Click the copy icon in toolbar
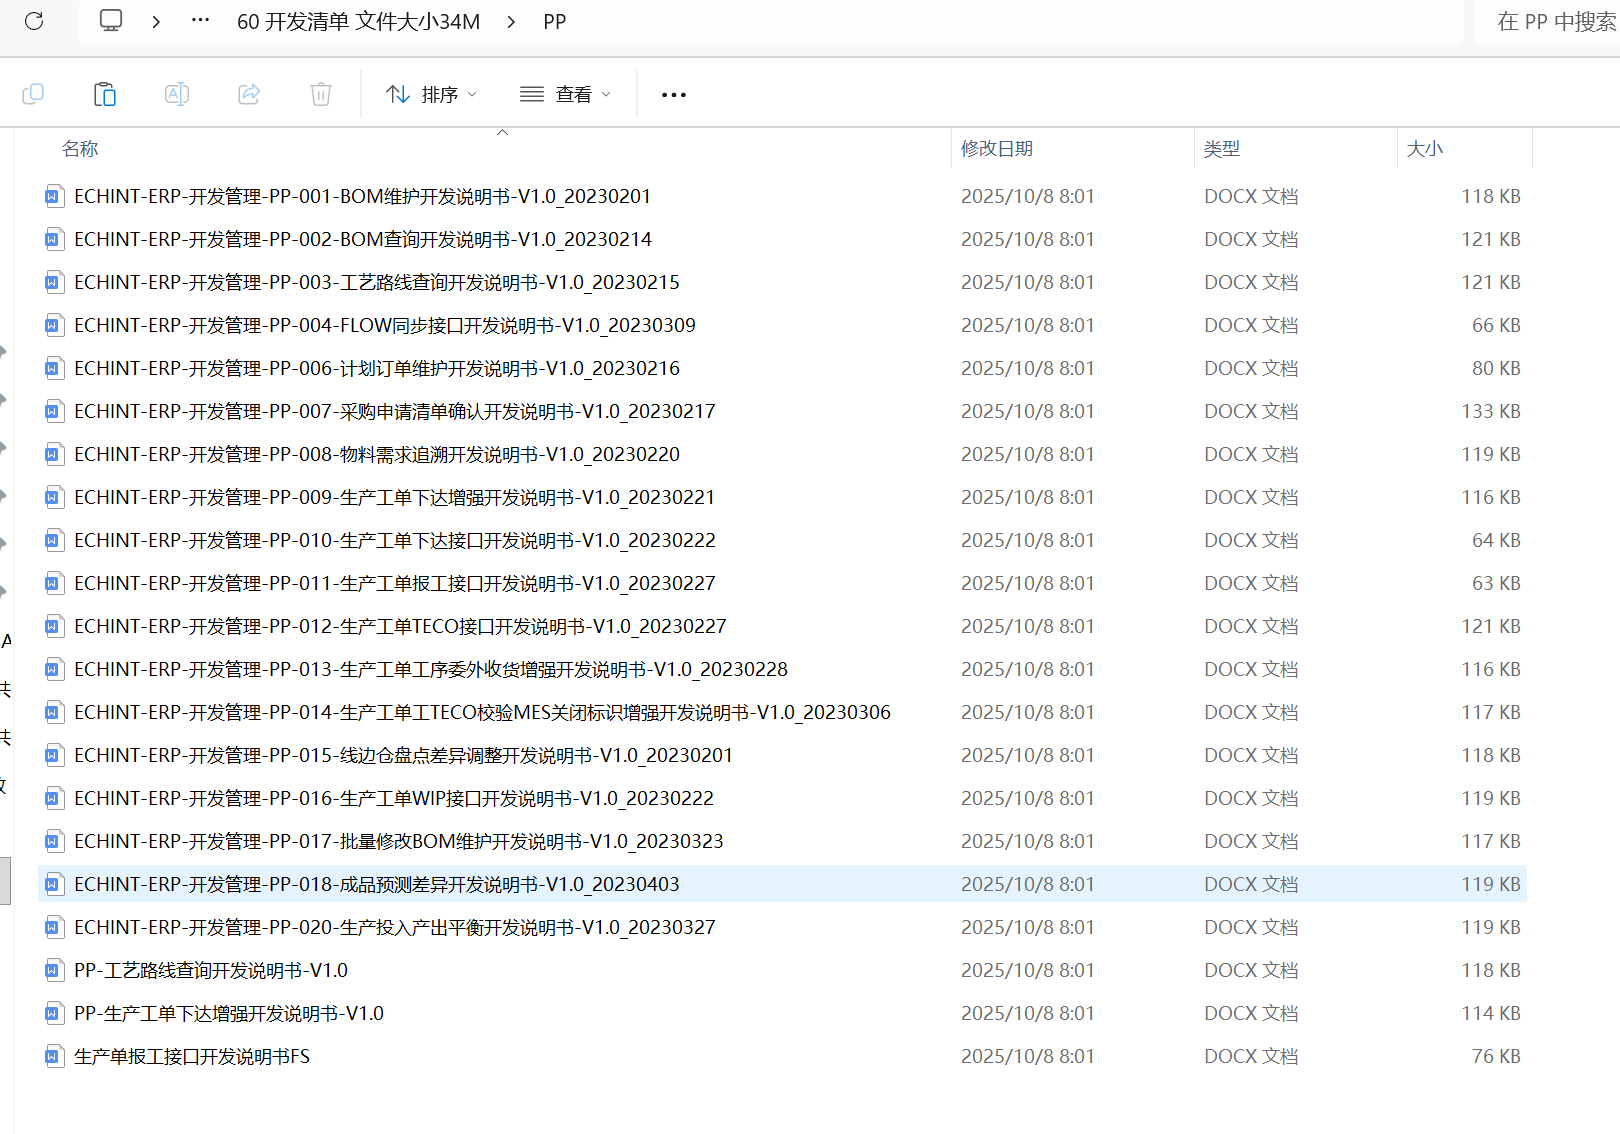The height and width of the screenshot is (1134, 1620). [x=33, y=94]
